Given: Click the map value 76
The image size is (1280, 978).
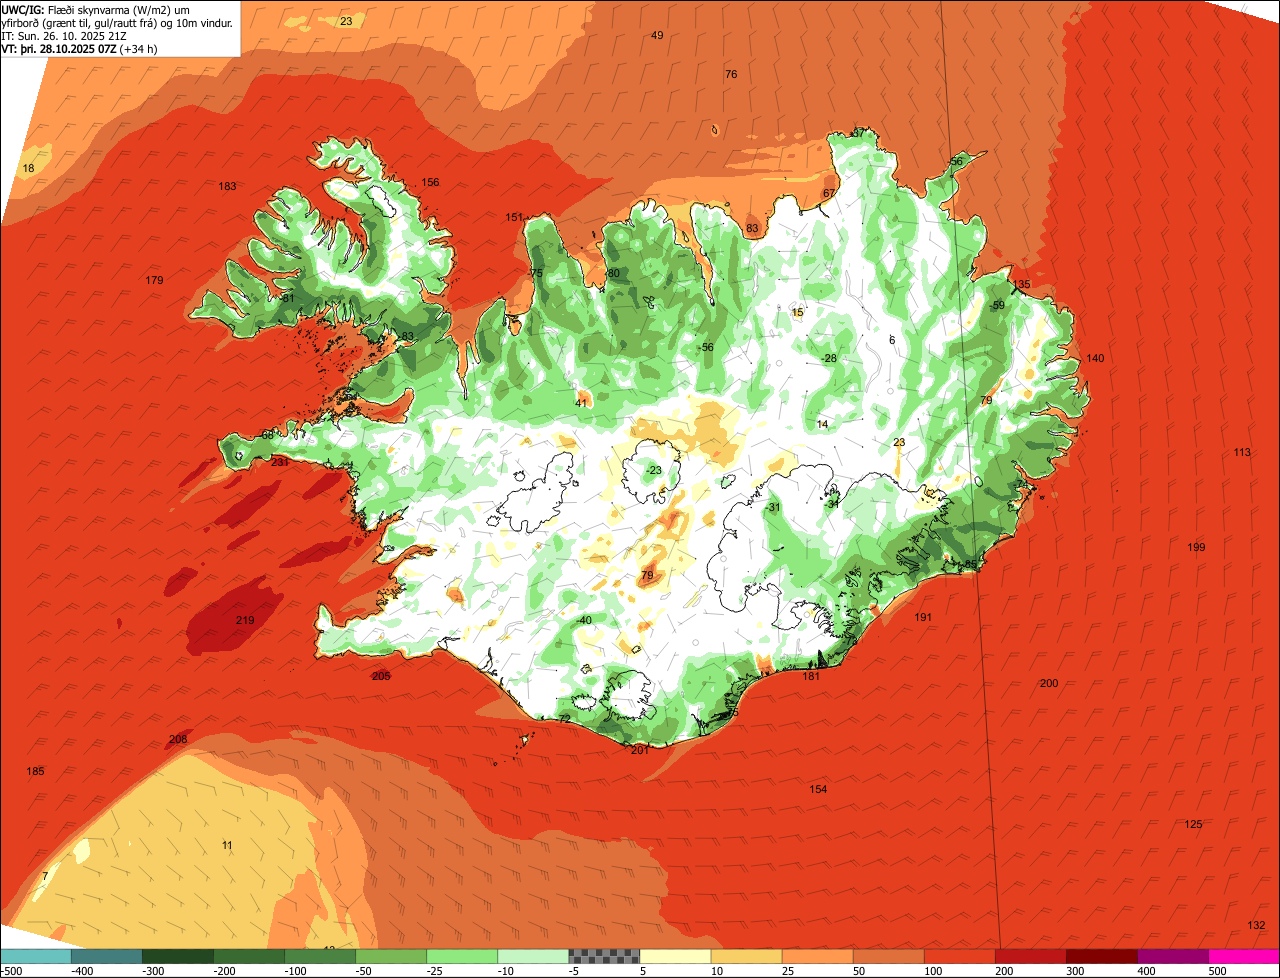Looking at the screenshot, I should [731, 74].
